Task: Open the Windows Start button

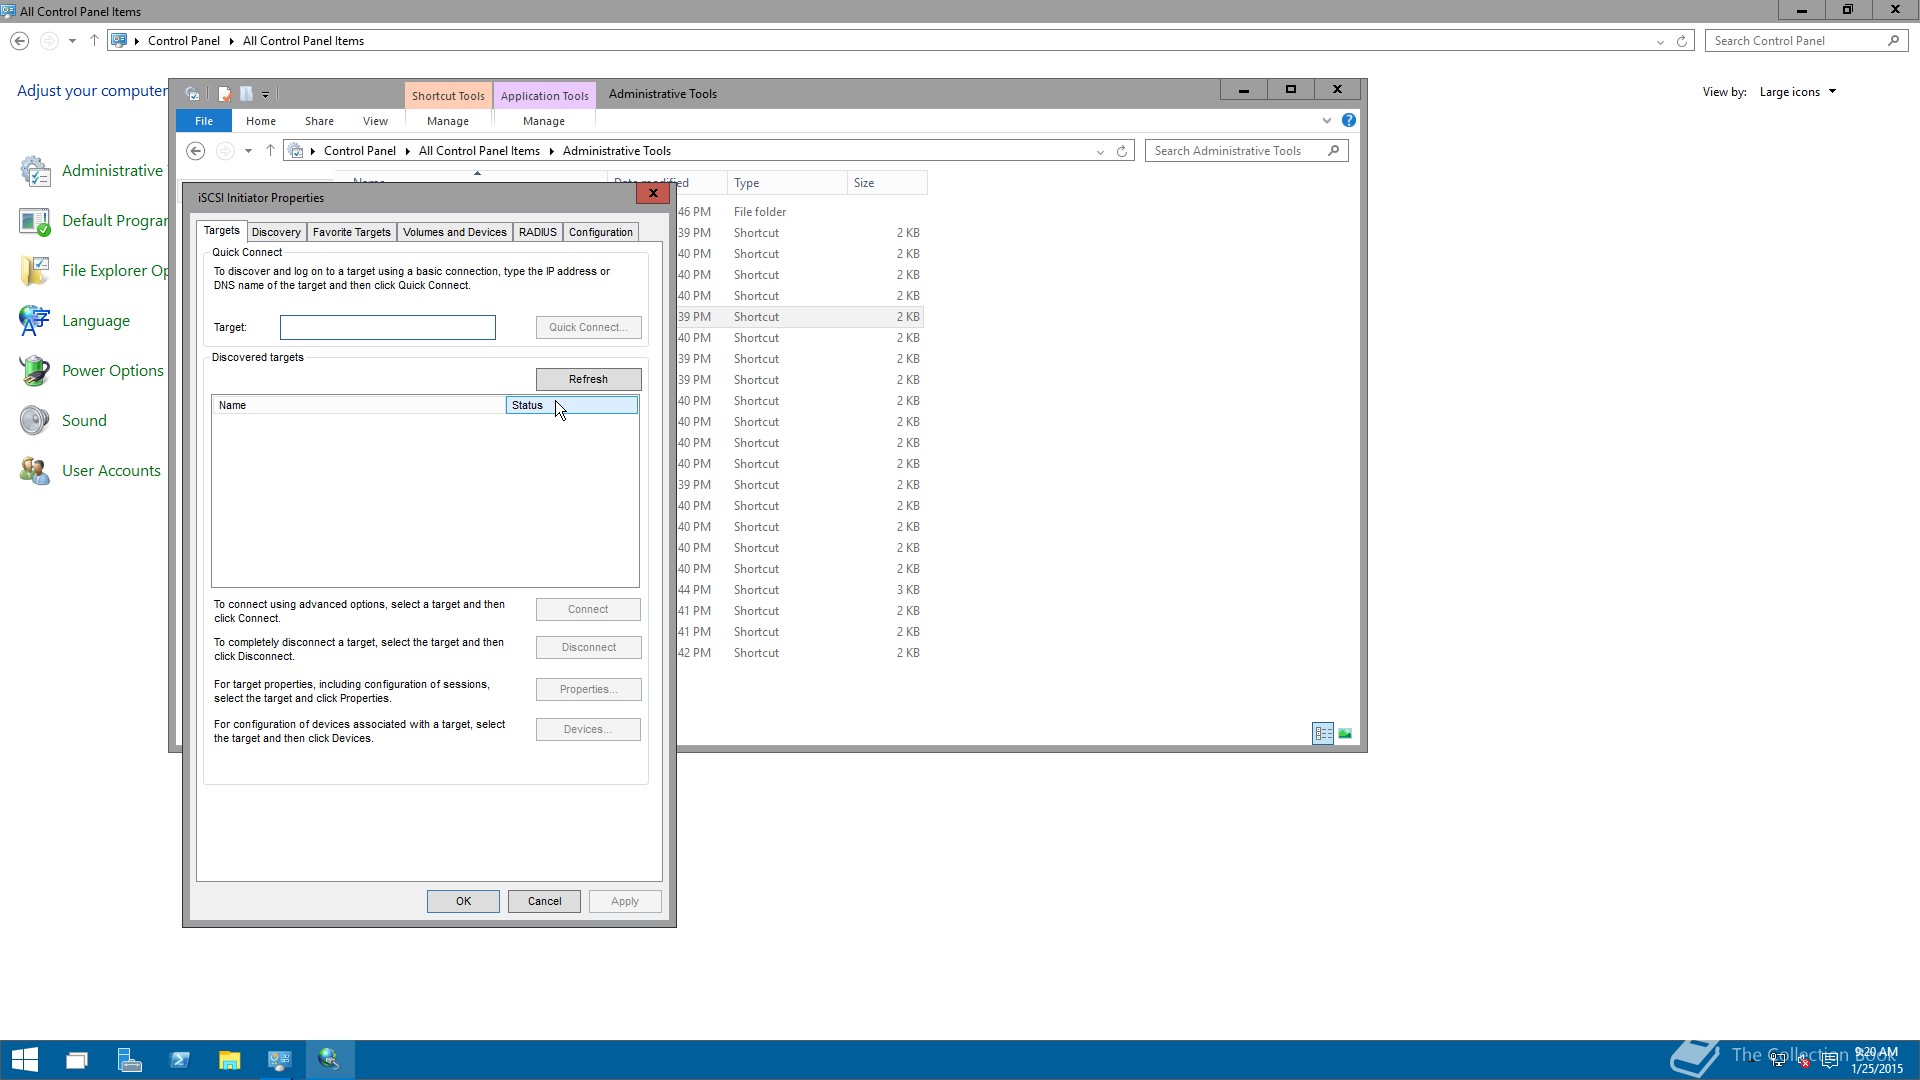Action: pyautogui.click(x=25, y=1060)
